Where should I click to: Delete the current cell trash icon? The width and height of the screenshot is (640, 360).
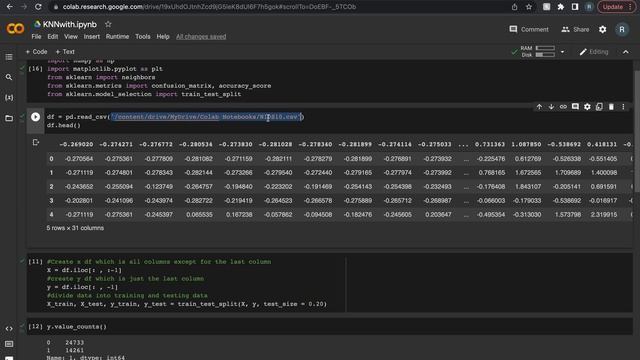611,107
